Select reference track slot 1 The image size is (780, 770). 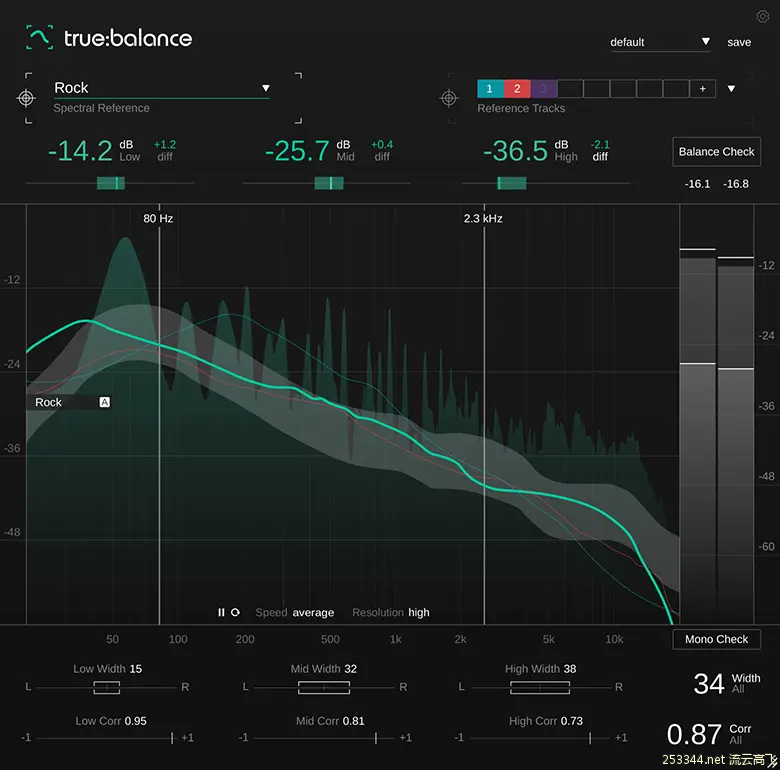click(490, 89)
